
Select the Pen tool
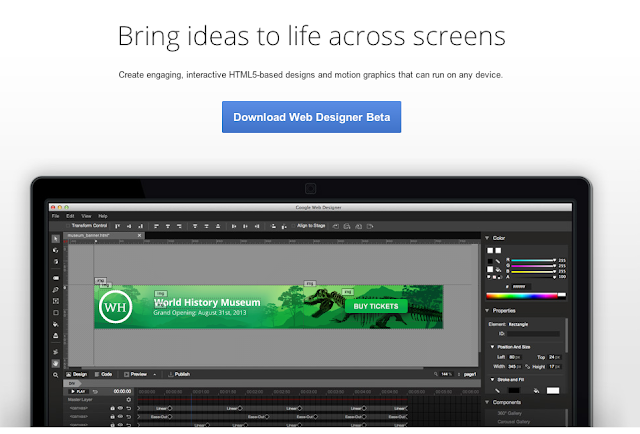[56, 290]
